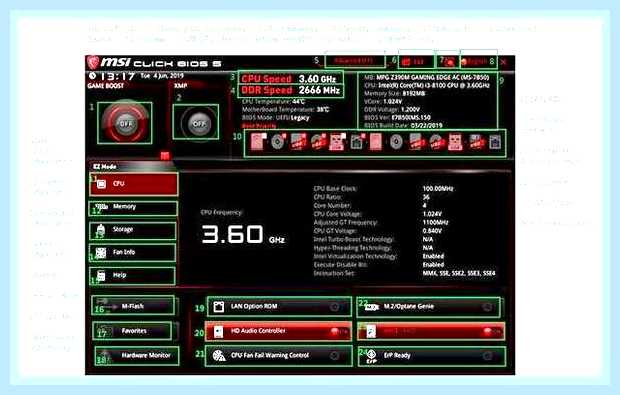This screenshot has height=395, width=620.
Task: Open the Hardware Monitor
Action: click(137, 355)
